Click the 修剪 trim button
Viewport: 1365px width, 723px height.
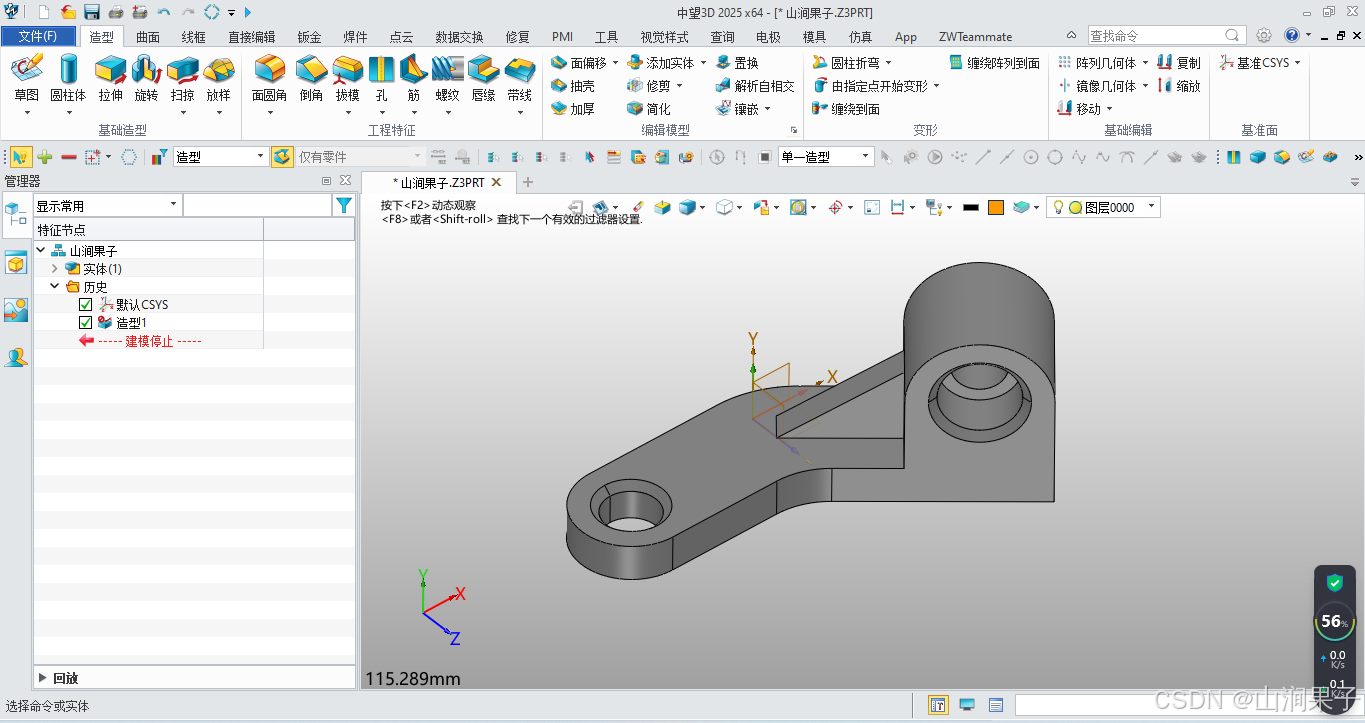[x=650, y=86]
